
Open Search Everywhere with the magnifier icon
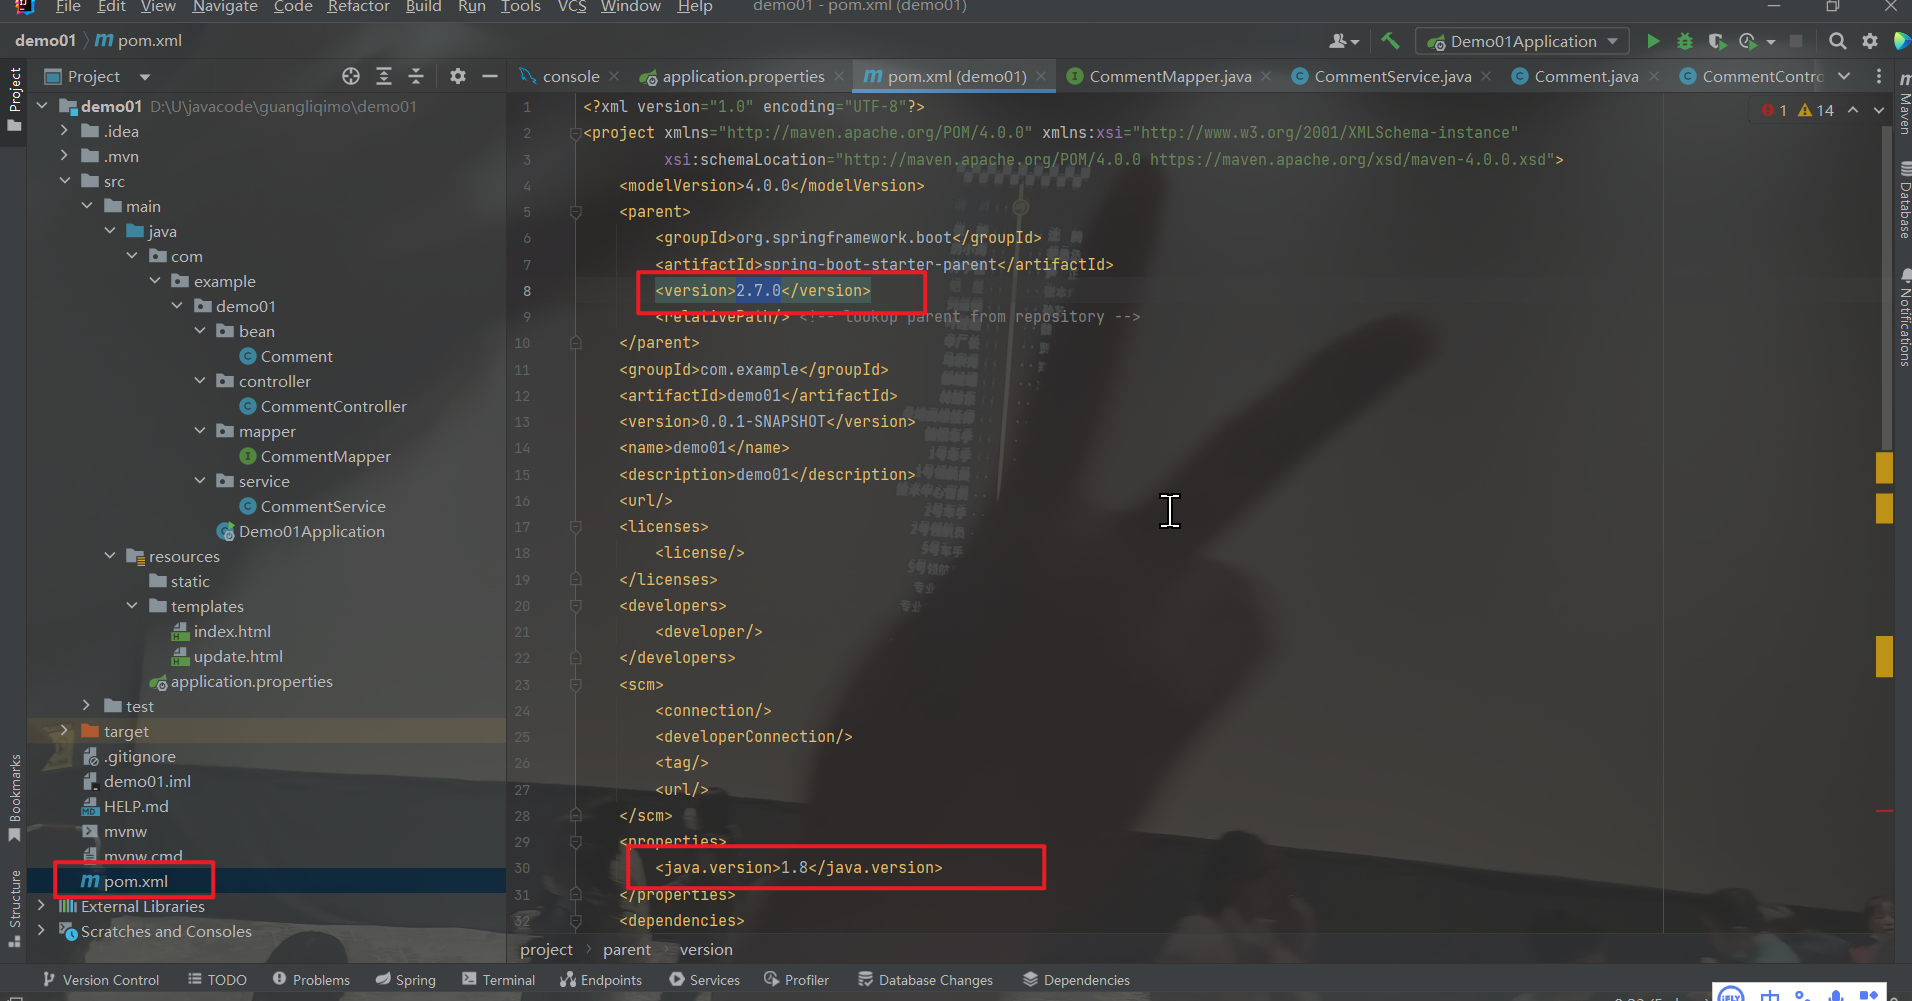point(1838,41)
